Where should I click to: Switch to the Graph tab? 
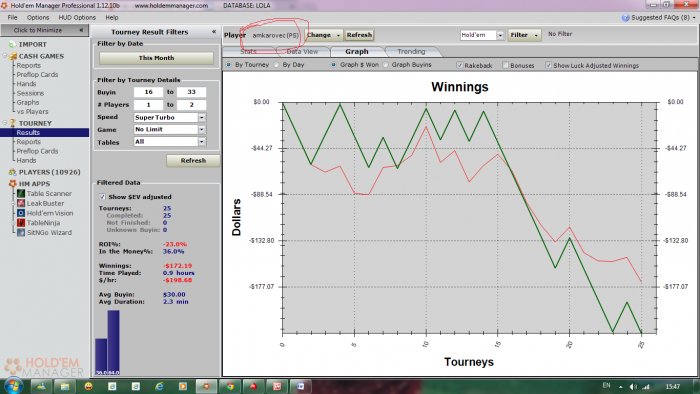coord(357,52)
